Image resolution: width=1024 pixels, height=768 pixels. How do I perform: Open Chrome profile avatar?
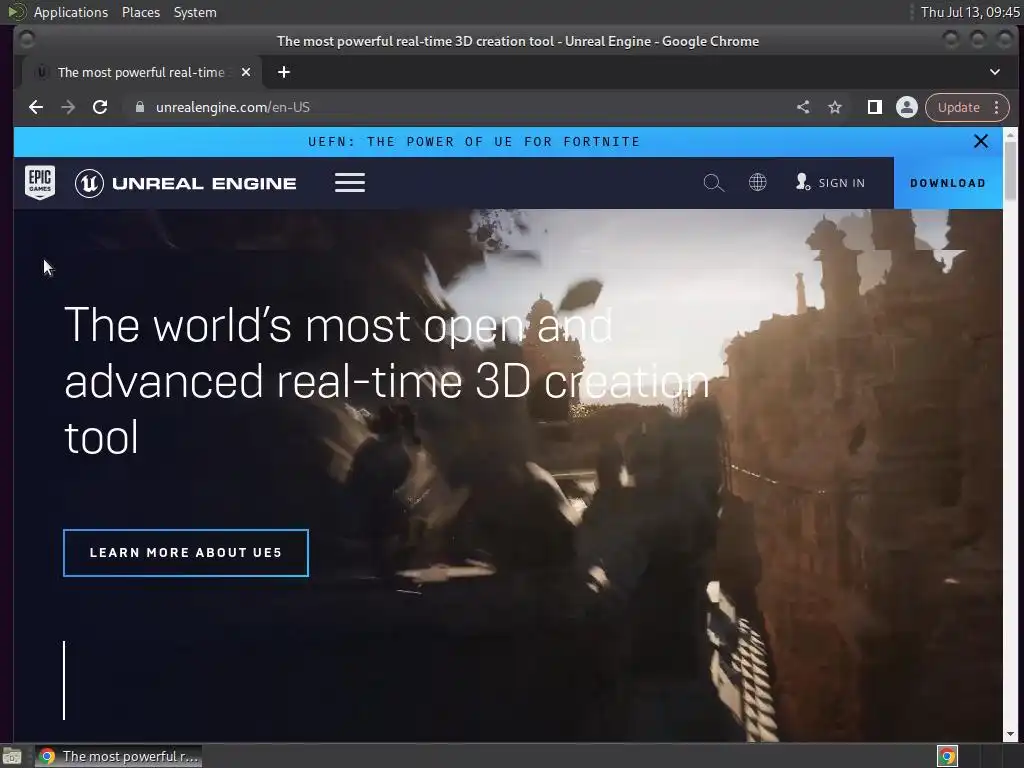(906, 107)
